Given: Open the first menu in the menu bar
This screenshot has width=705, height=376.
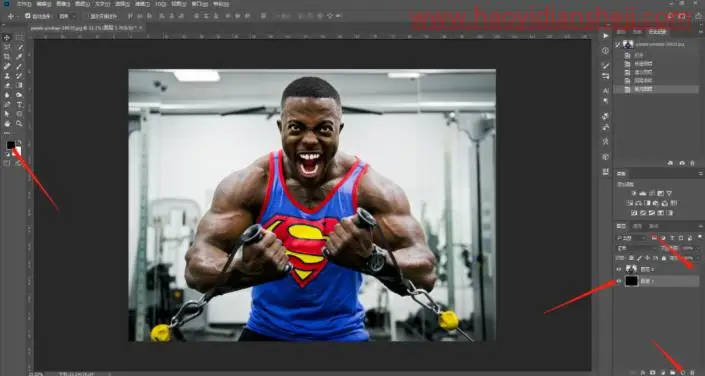Looking at the screenshot, I should [23, 4].
